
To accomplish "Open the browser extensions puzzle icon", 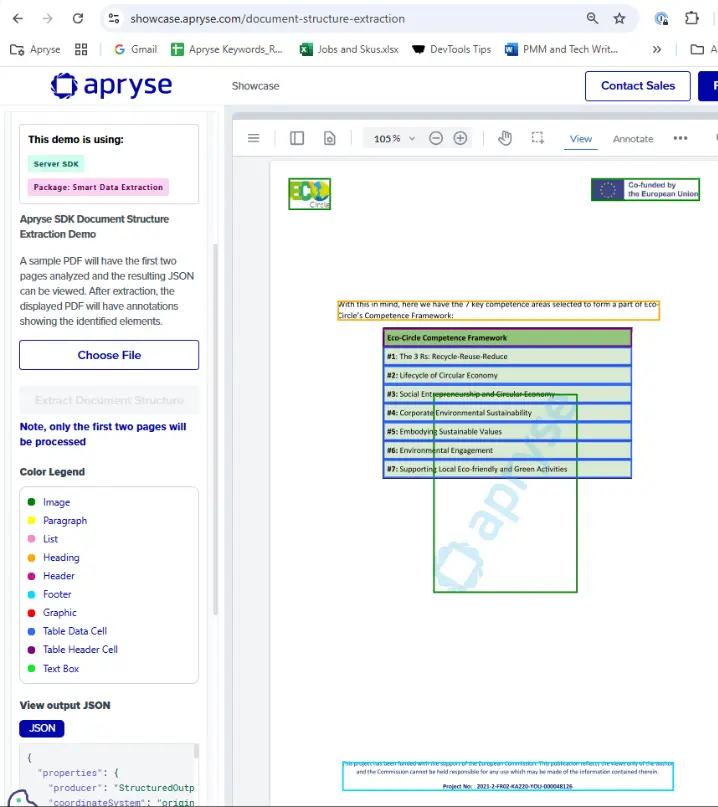I will click(692, 19).
